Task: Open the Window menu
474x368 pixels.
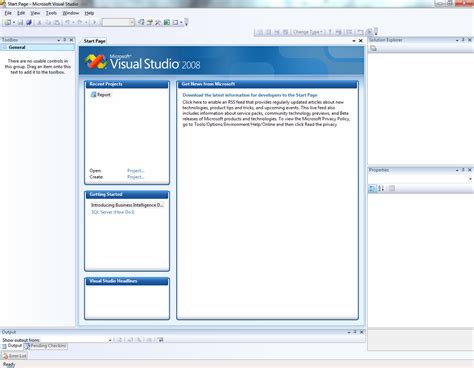Action: click(71, 13)
